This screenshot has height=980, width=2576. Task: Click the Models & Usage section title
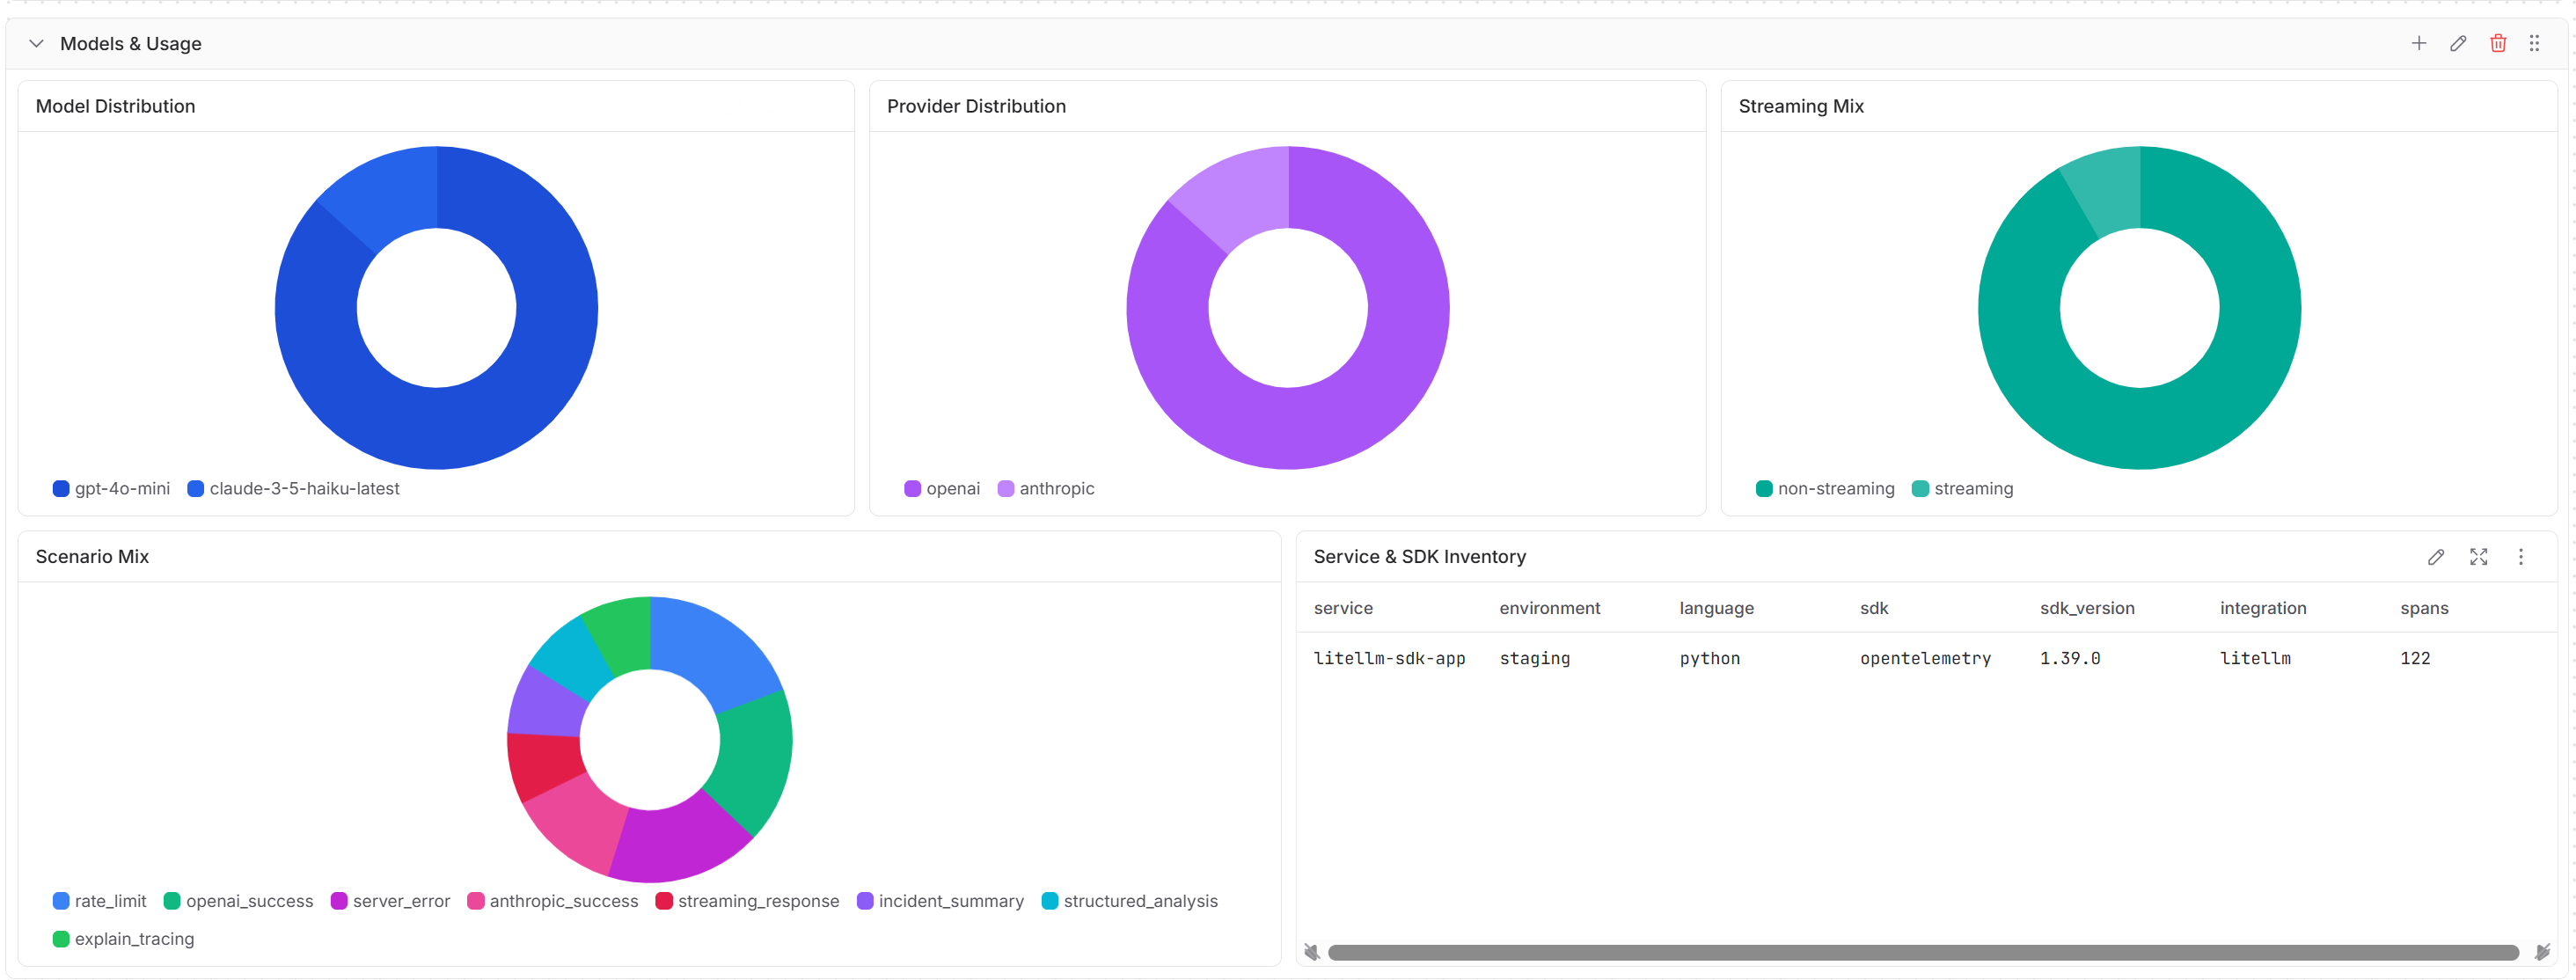tap(131, 43)
